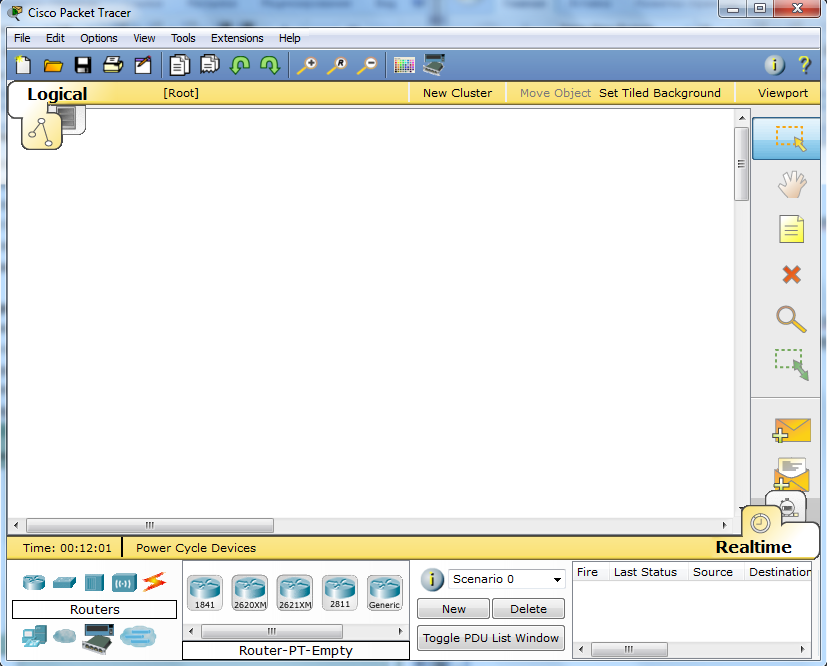Add a complex PDU envelope

[x=792, y=475]
